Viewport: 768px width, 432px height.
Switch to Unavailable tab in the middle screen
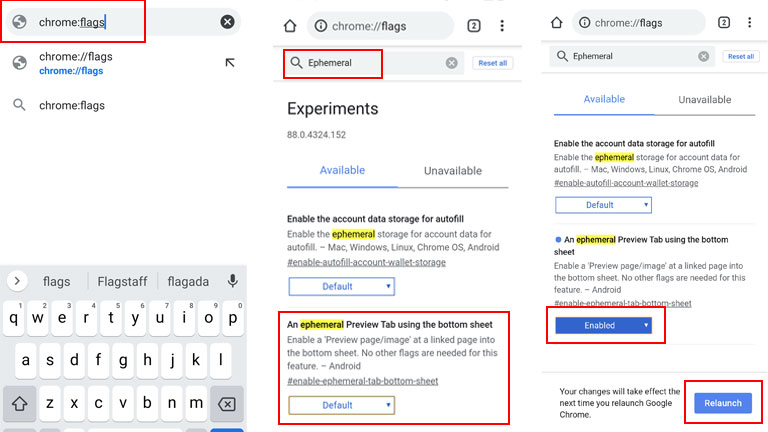pyautogui.click(x=453, y=171)
